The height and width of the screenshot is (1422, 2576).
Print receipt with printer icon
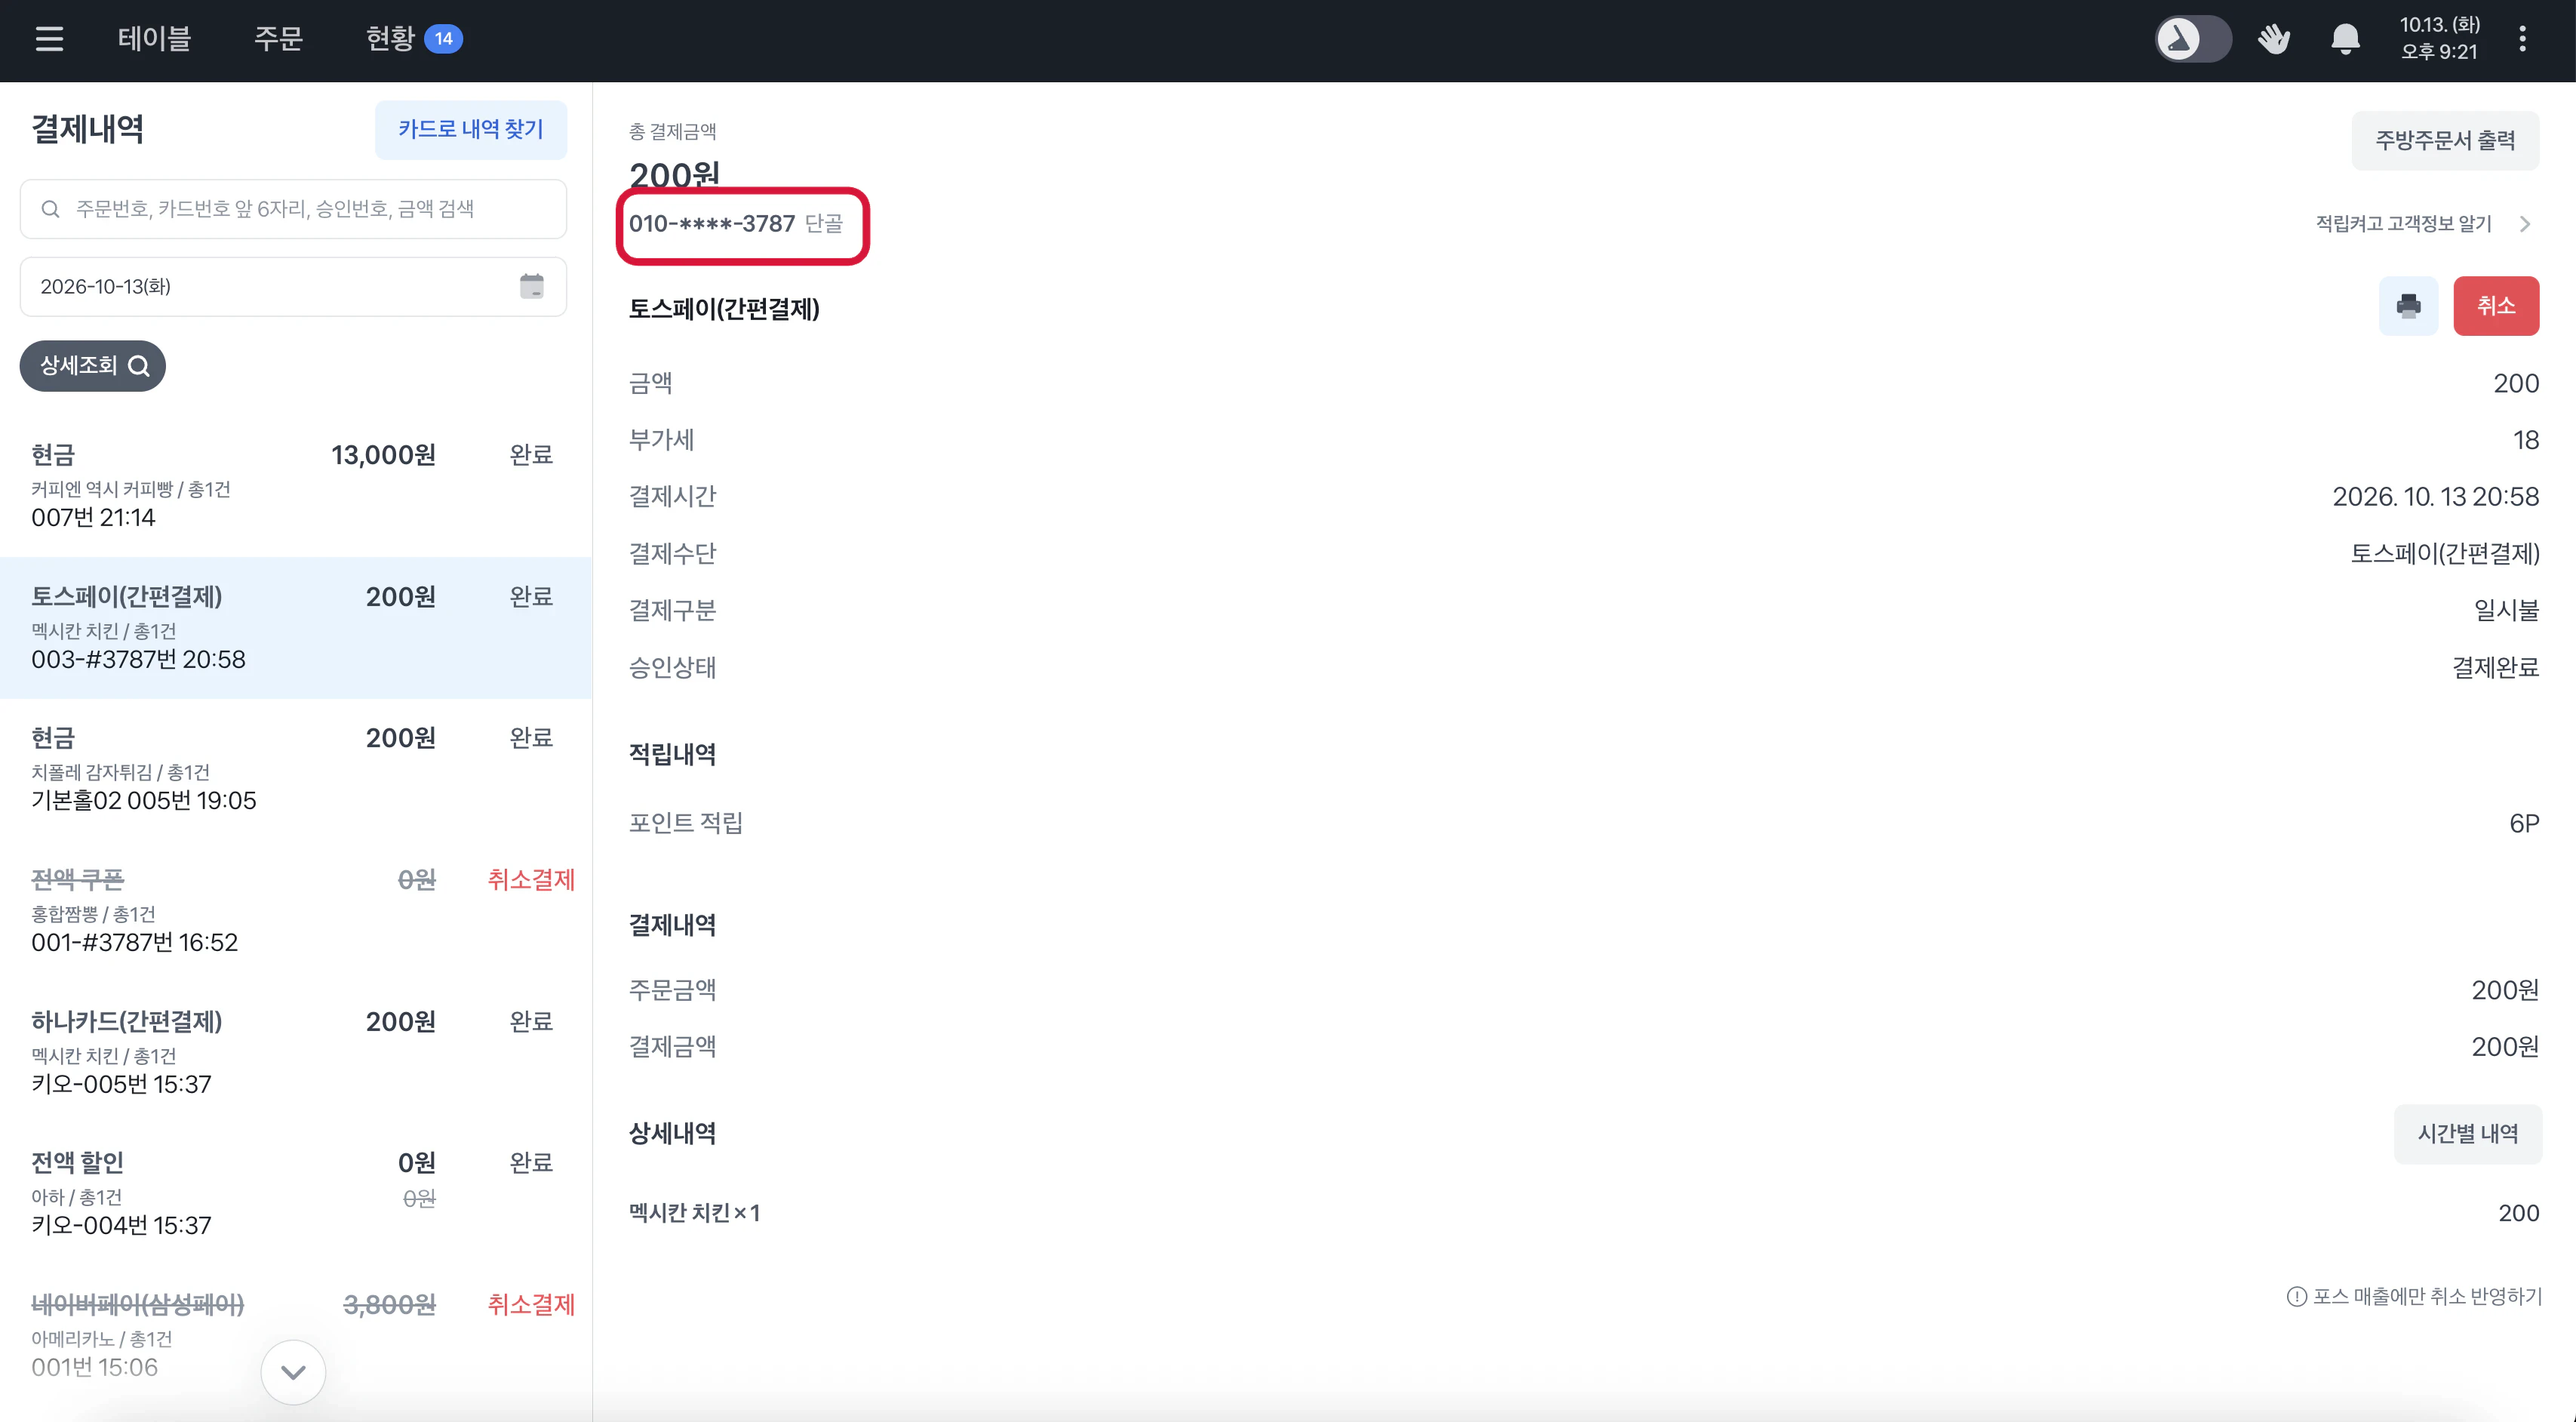2408,306
